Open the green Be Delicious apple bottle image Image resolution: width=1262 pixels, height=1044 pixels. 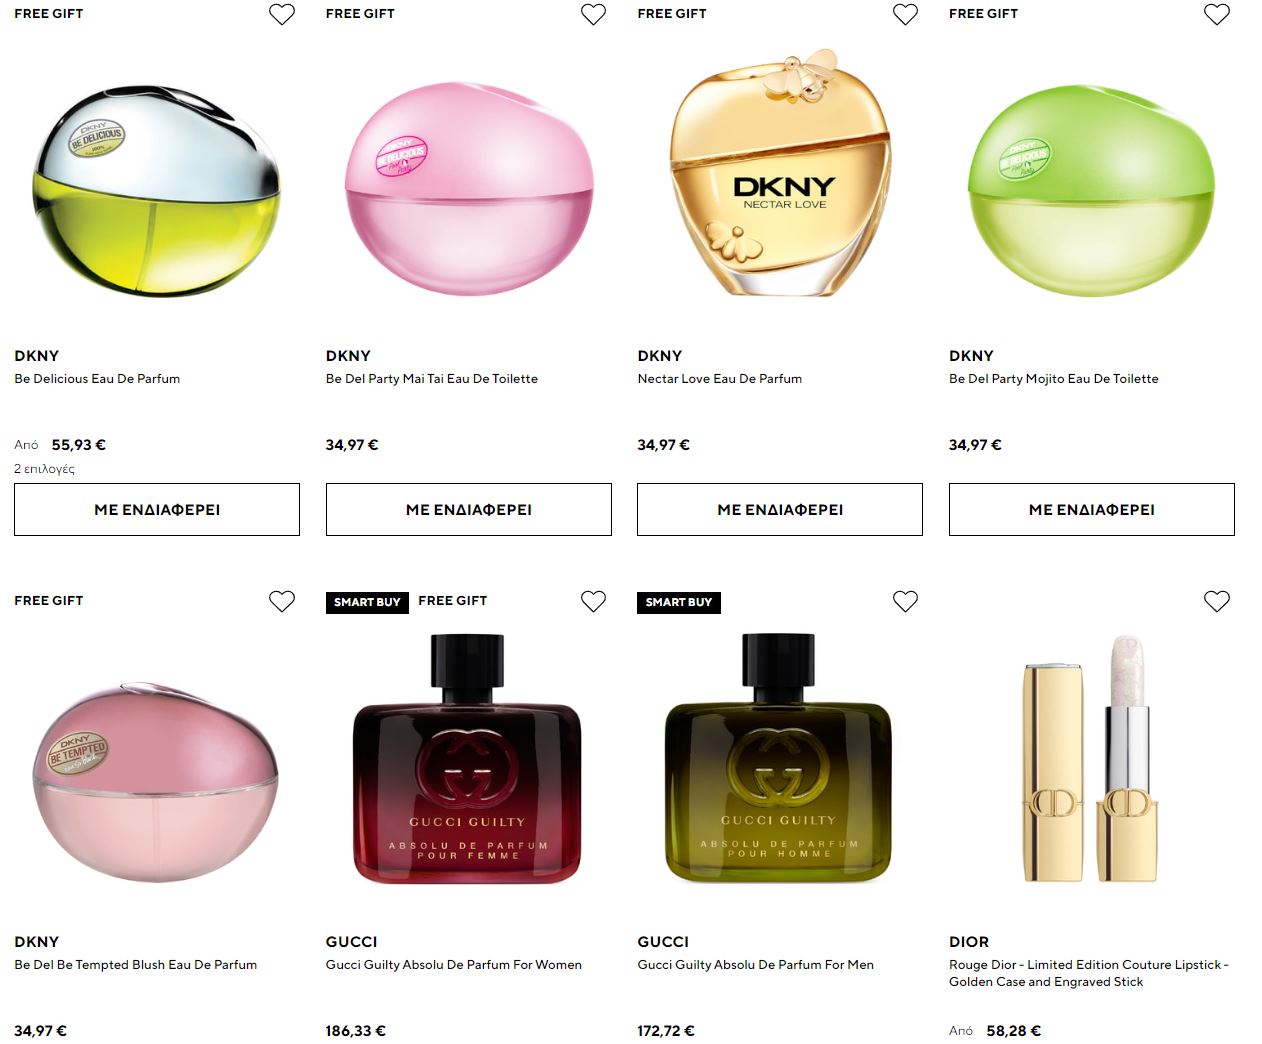click(x=157, y=190)
